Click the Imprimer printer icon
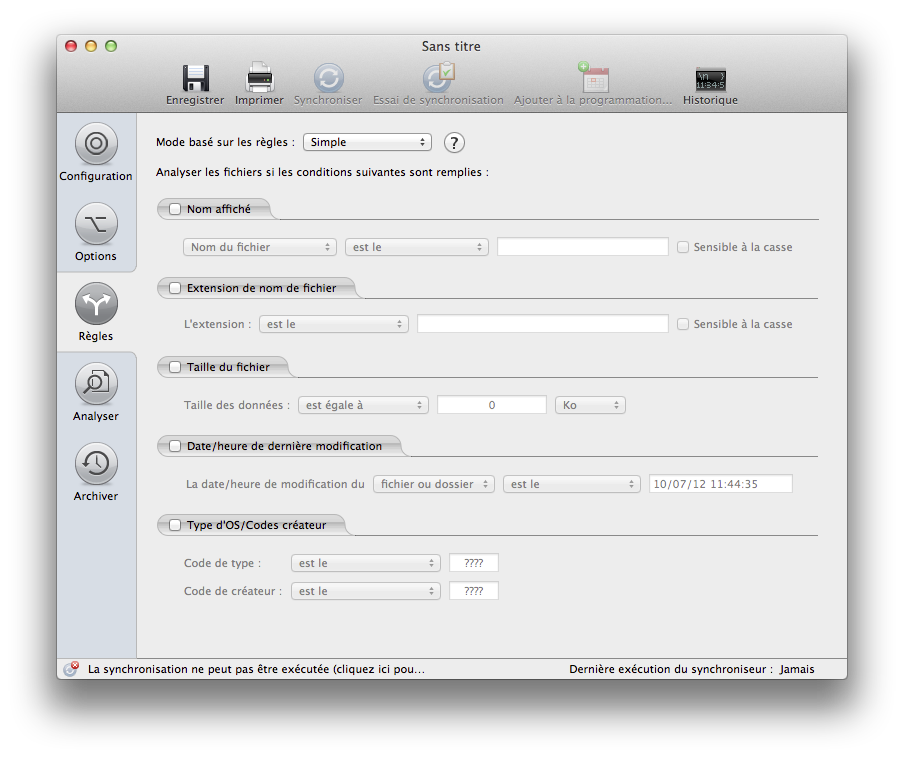The width and height of the screenshot is (904, 758). coord(259,78)
